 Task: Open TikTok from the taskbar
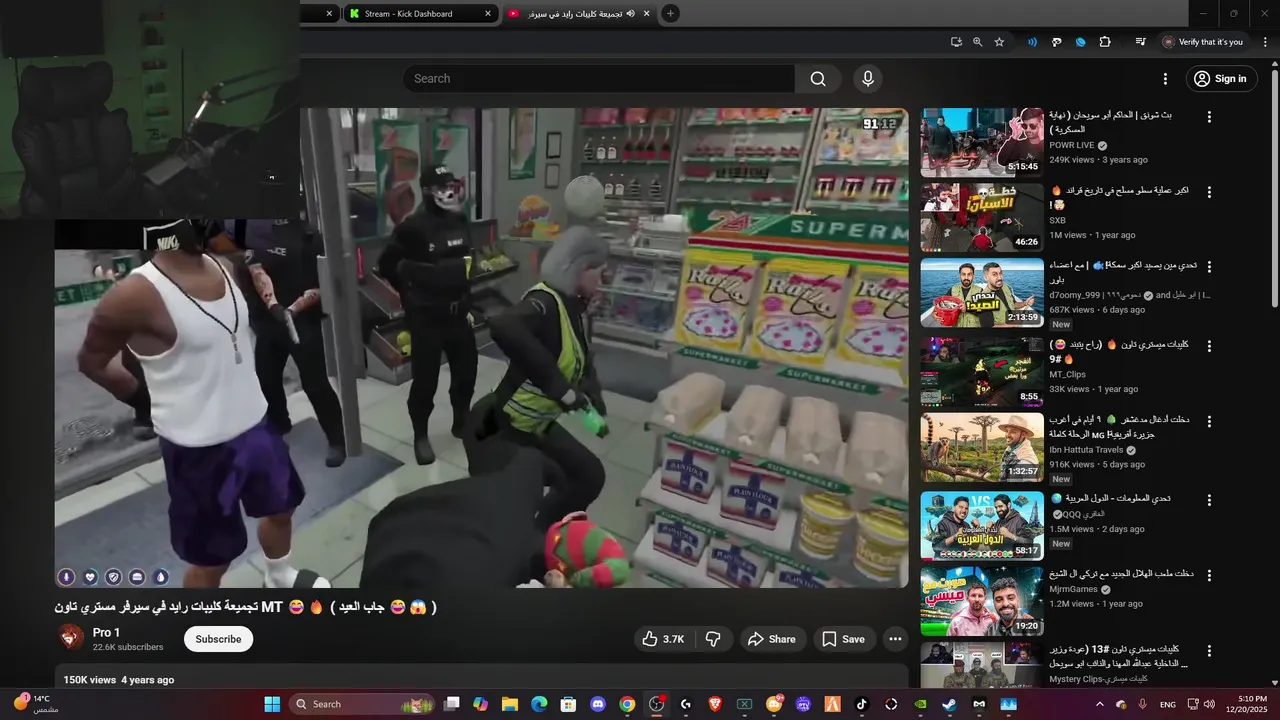861,704
